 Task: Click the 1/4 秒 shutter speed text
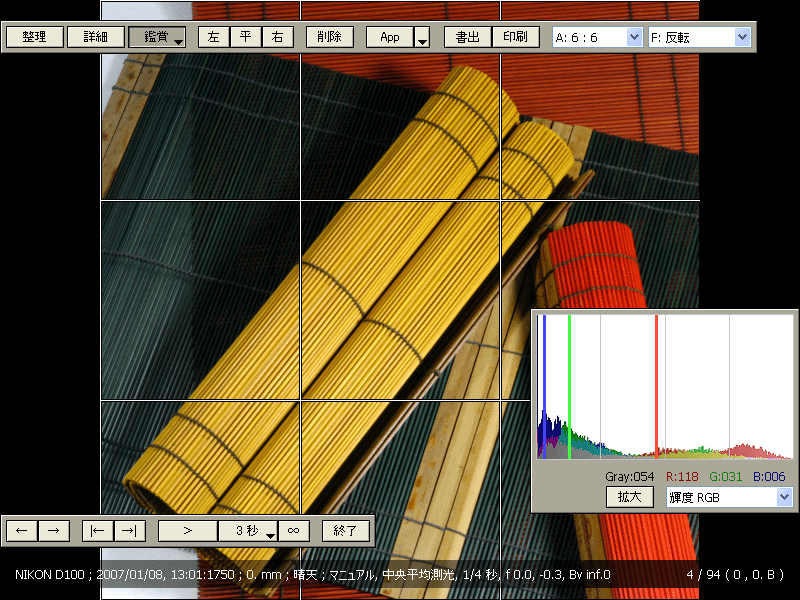(481, 575)
